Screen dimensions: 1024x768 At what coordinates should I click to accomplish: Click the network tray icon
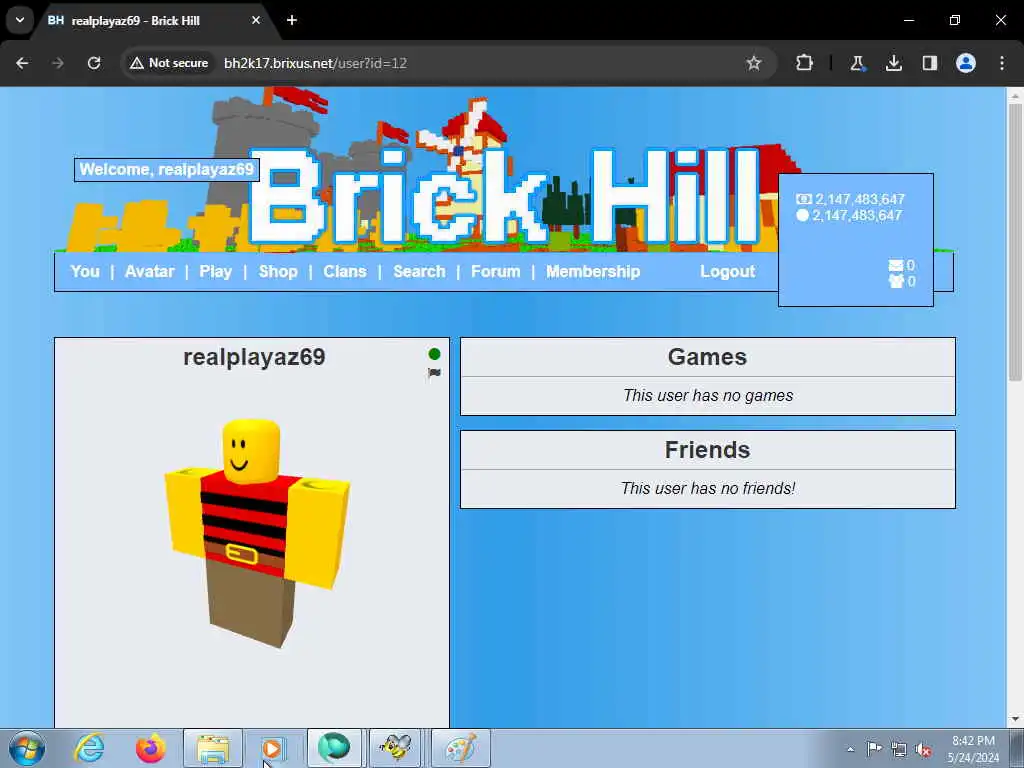click(899, 749)
